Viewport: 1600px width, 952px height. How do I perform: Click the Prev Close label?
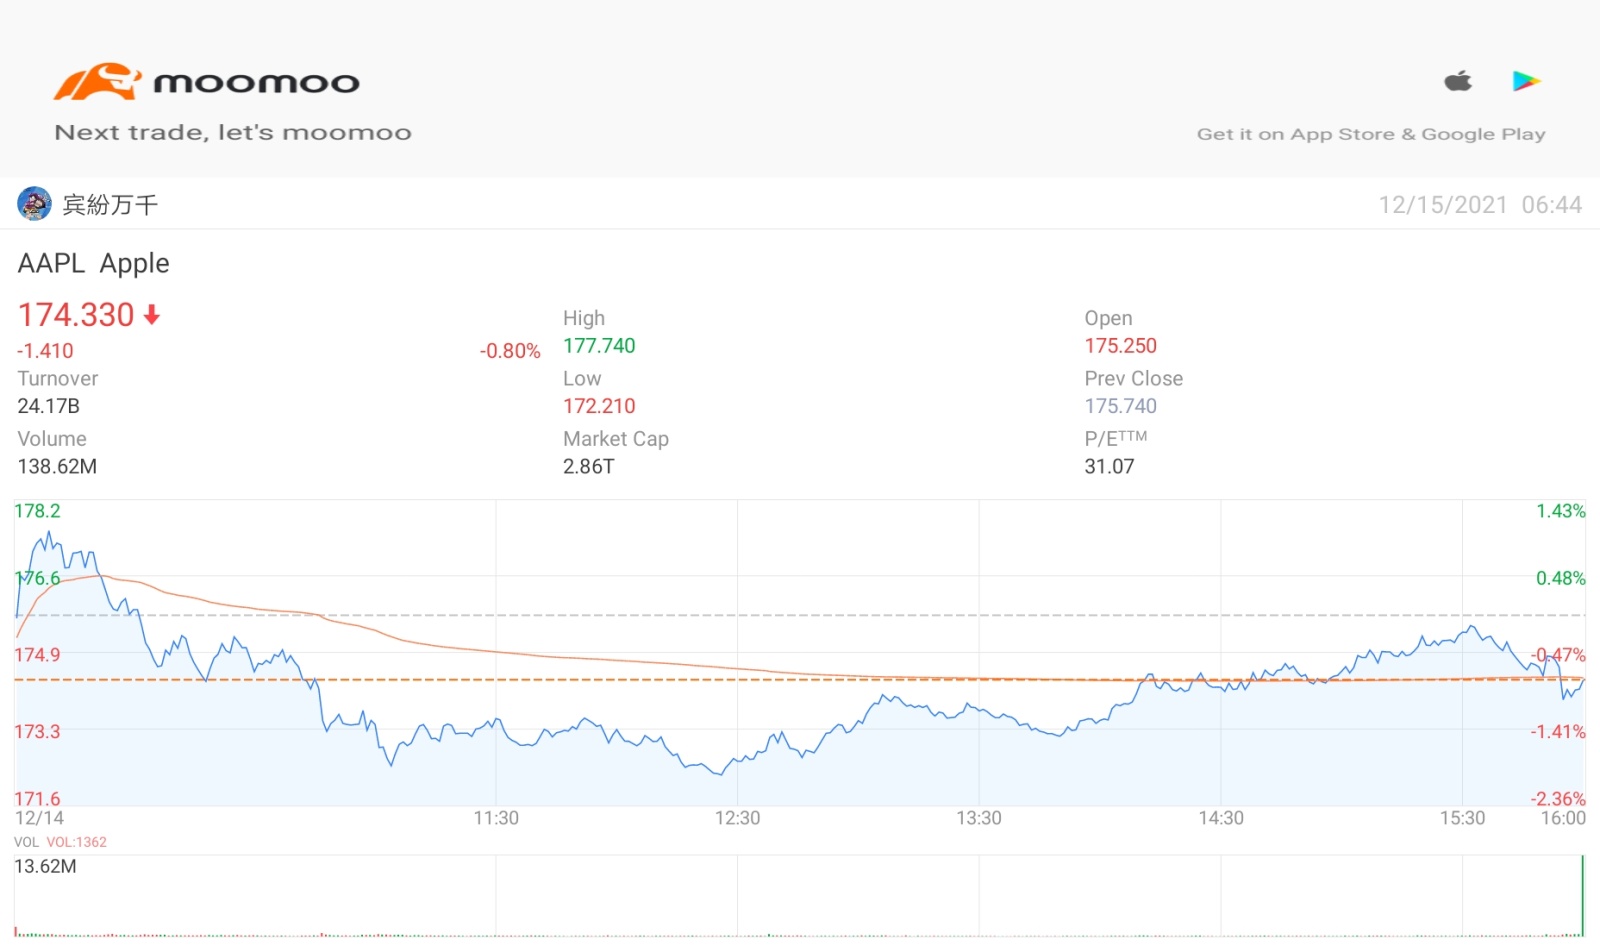(x=1134, y=379)
